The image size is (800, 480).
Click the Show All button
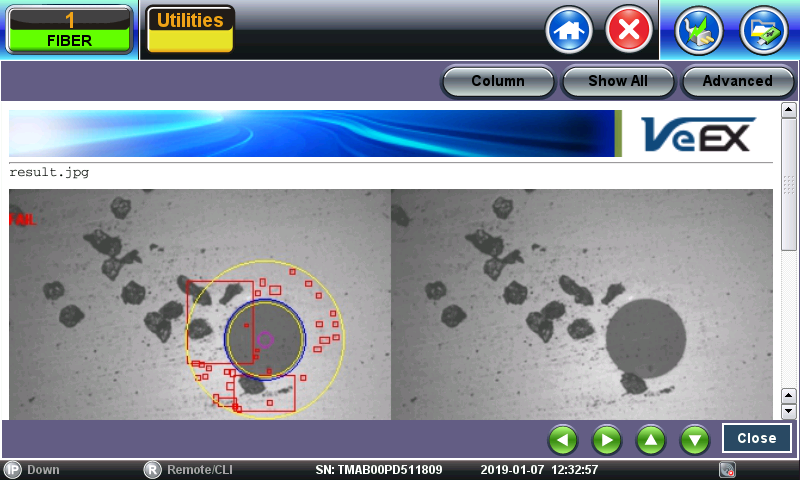coord(617,81)
